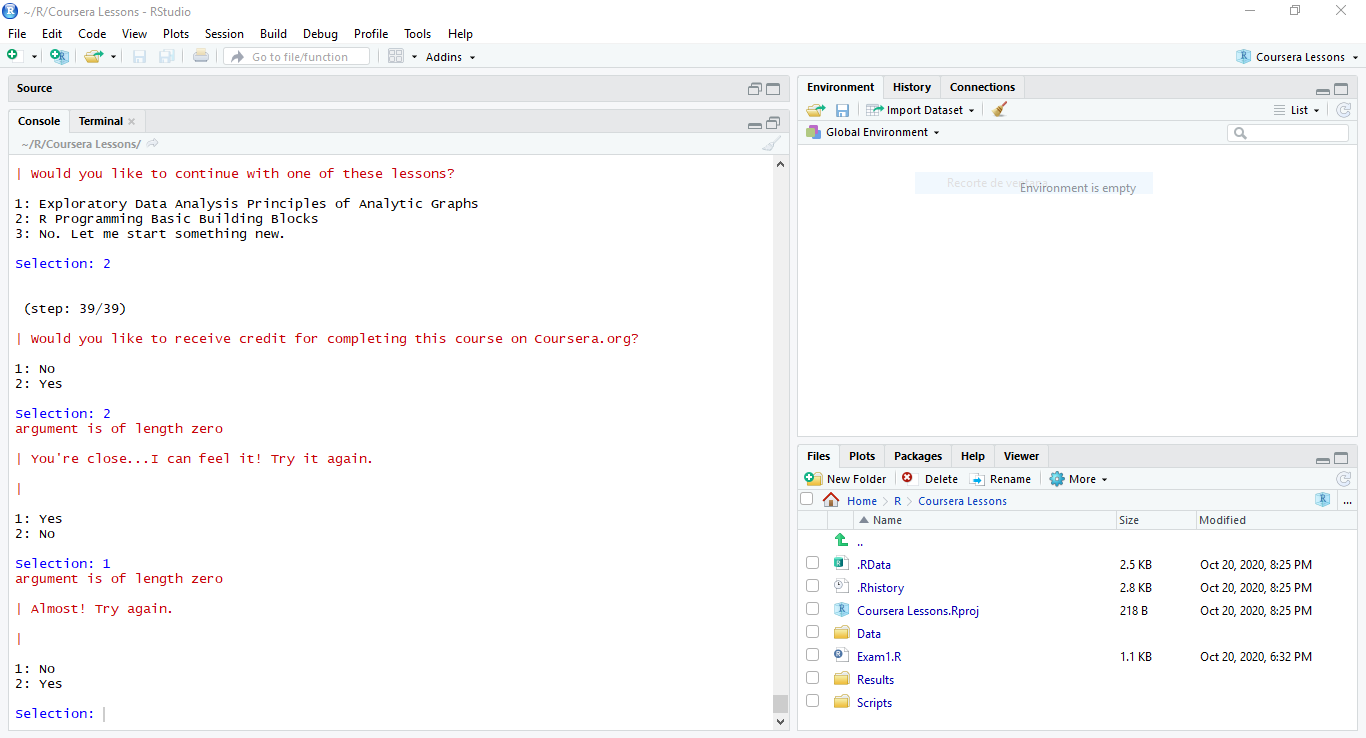Create a new R project via toolbar icon
Screen dimensions: 1366x738
pos(59,56)
